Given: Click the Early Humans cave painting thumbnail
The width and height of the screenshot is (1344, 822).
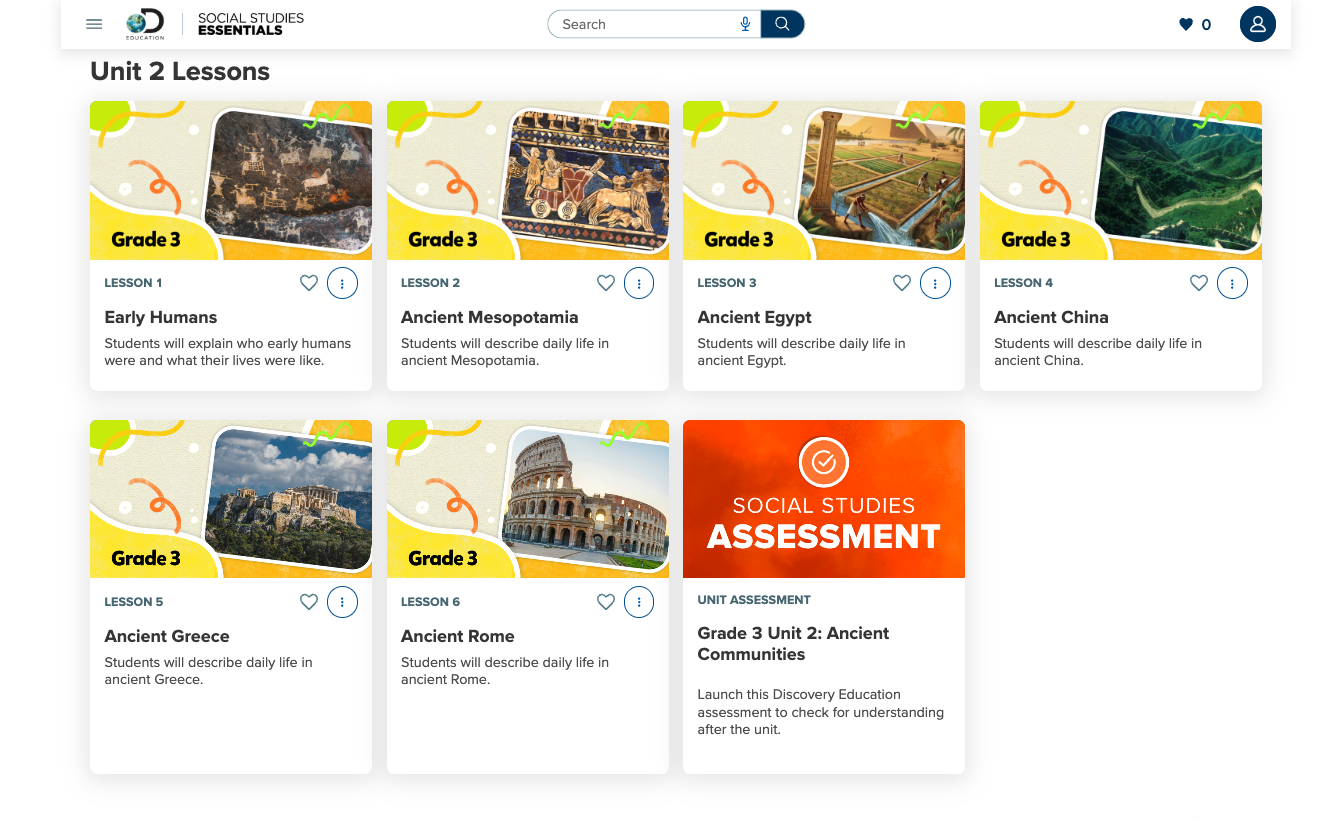Looking at the screenshot, I should pyautogui.click(x=231, y=180).
